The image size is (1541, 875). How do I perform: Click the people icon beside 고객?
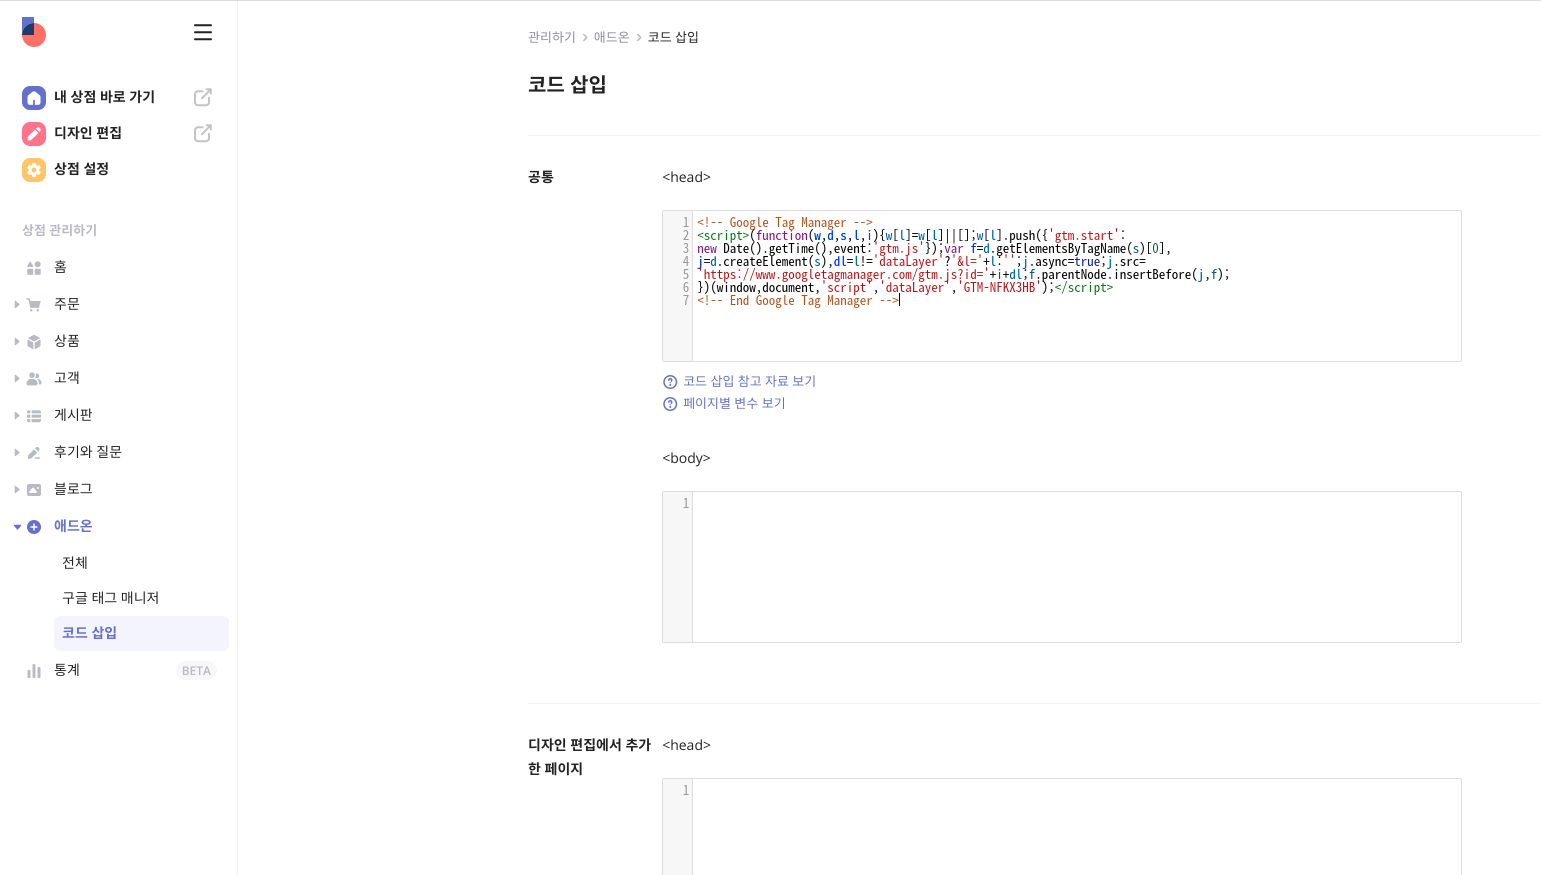[34, 379]
